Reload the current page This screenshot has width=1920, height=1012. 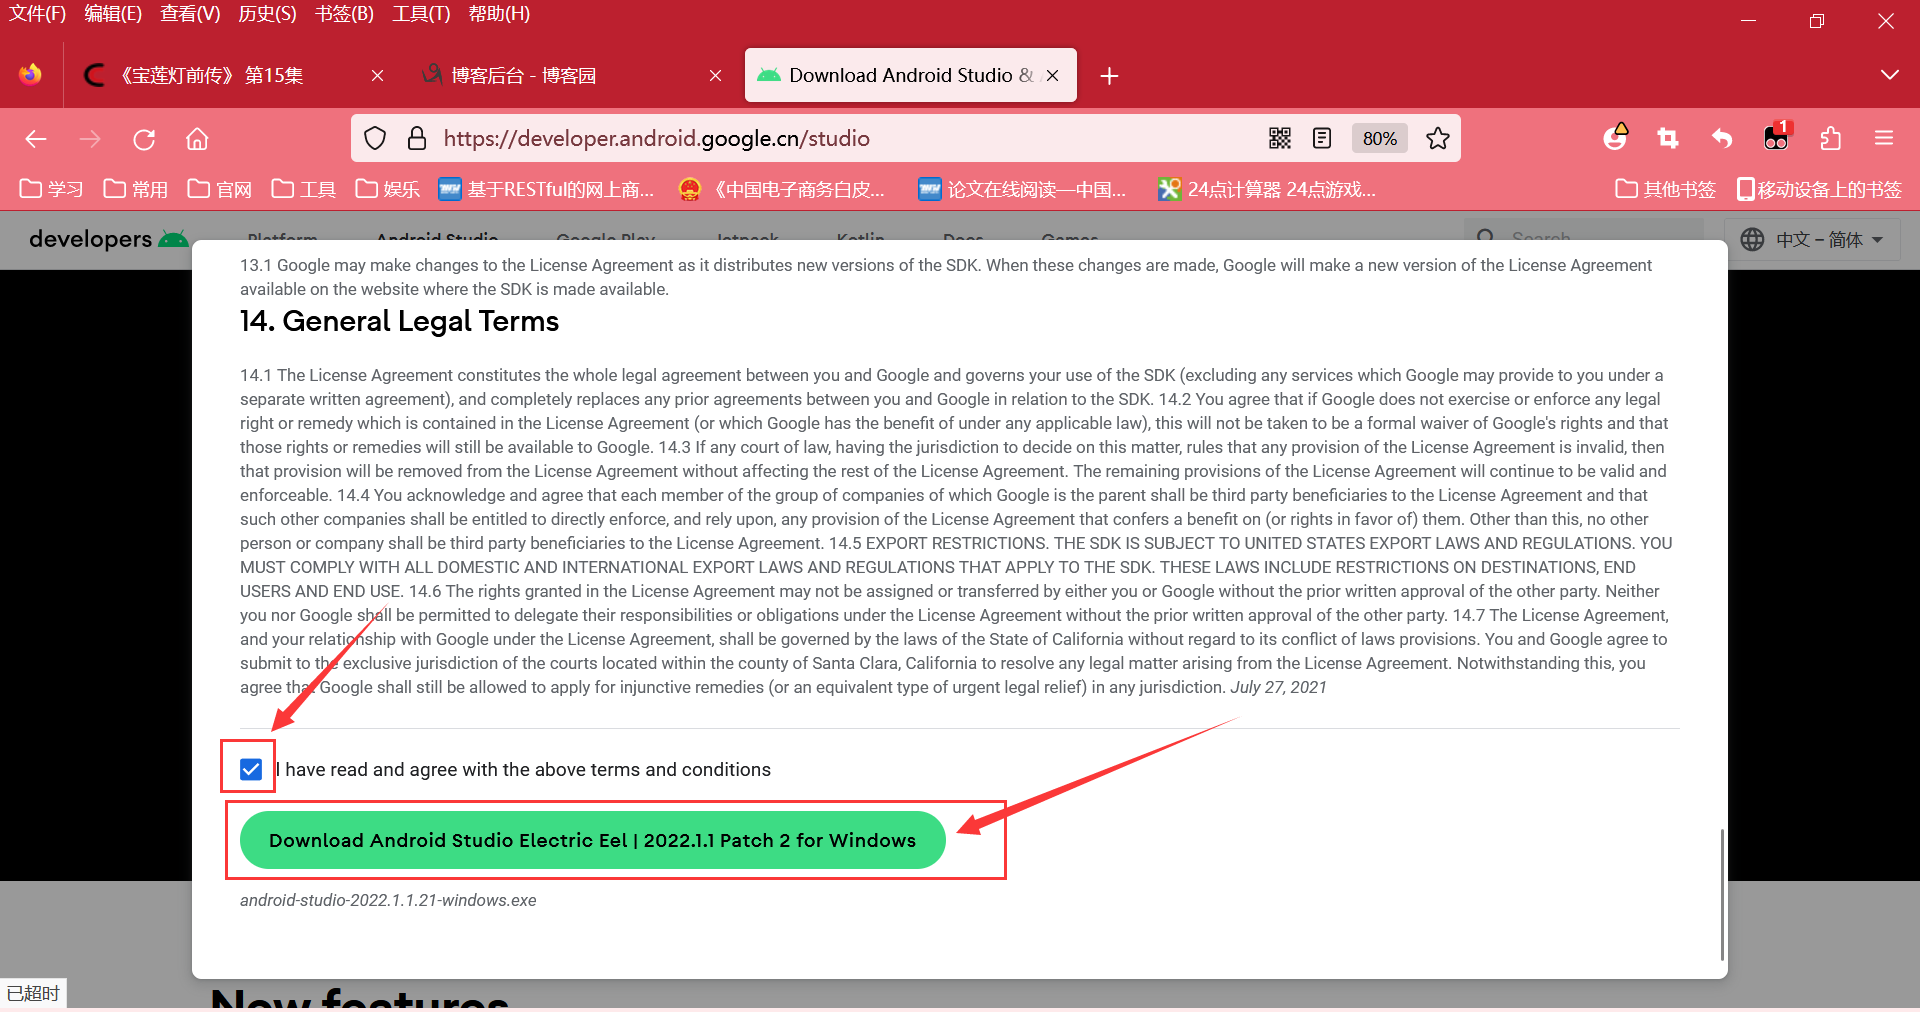point(144,139)
